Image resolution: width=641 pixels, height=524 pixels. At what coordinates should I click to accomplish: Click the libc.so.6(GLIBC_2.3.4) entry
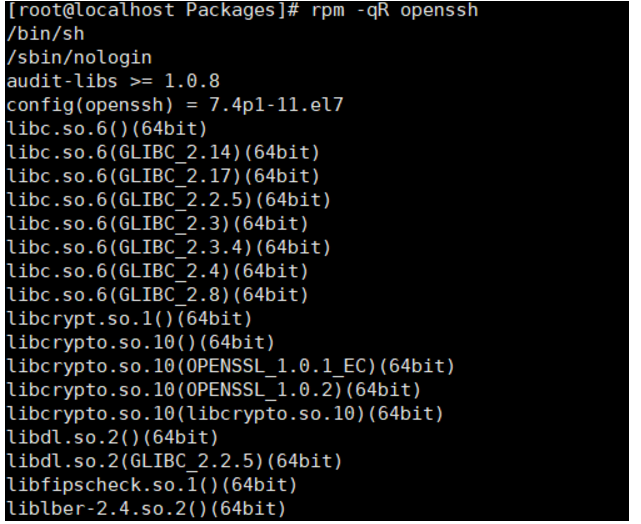pyautogui.click(x=169, y=247)
